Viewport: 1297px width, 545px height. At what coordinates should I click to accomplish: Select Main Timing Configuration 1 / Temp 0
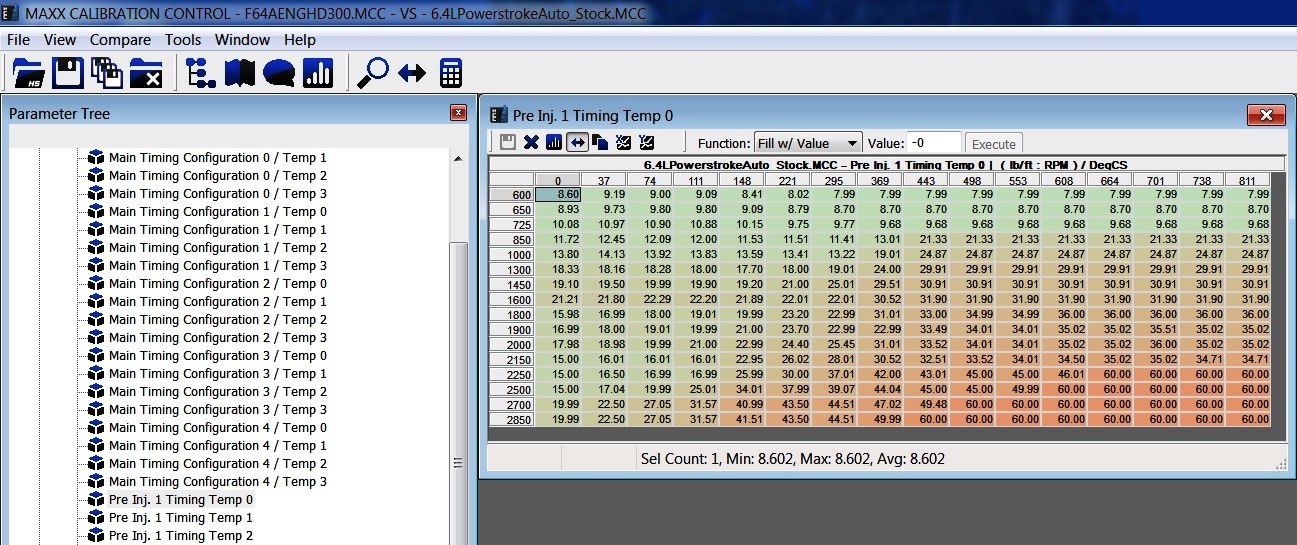point(217,212)
